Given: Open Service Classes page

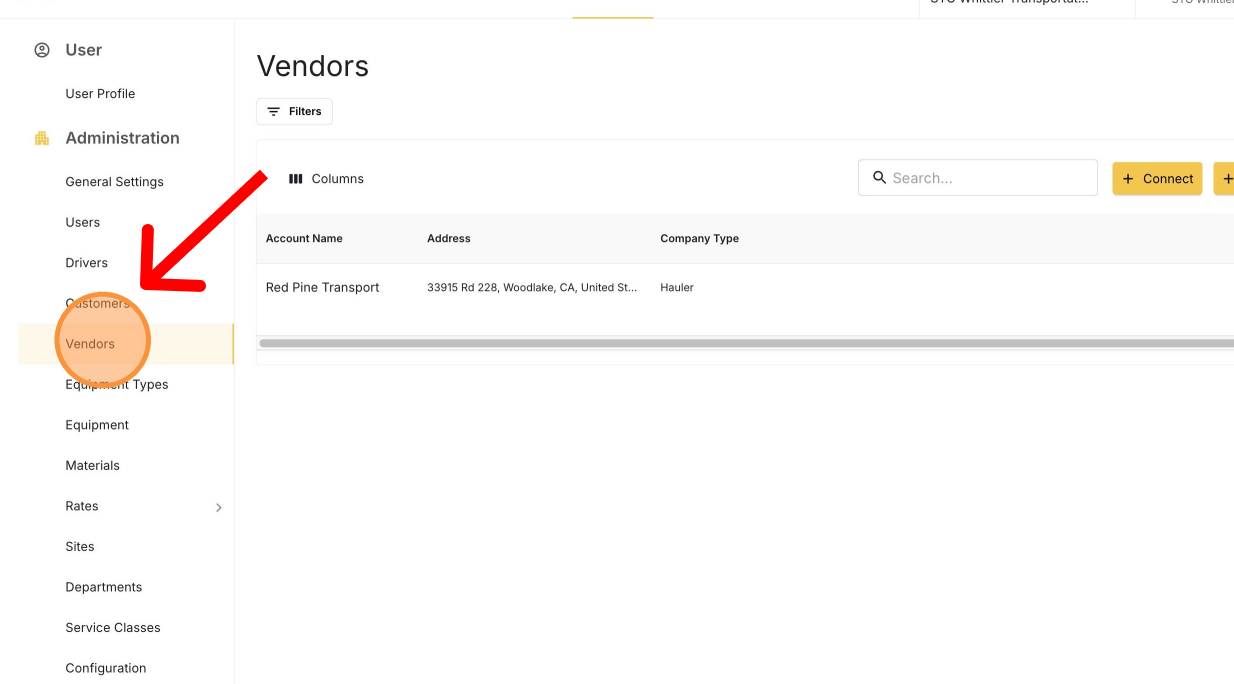Looking at the screenshot, I should pos(113,628).
